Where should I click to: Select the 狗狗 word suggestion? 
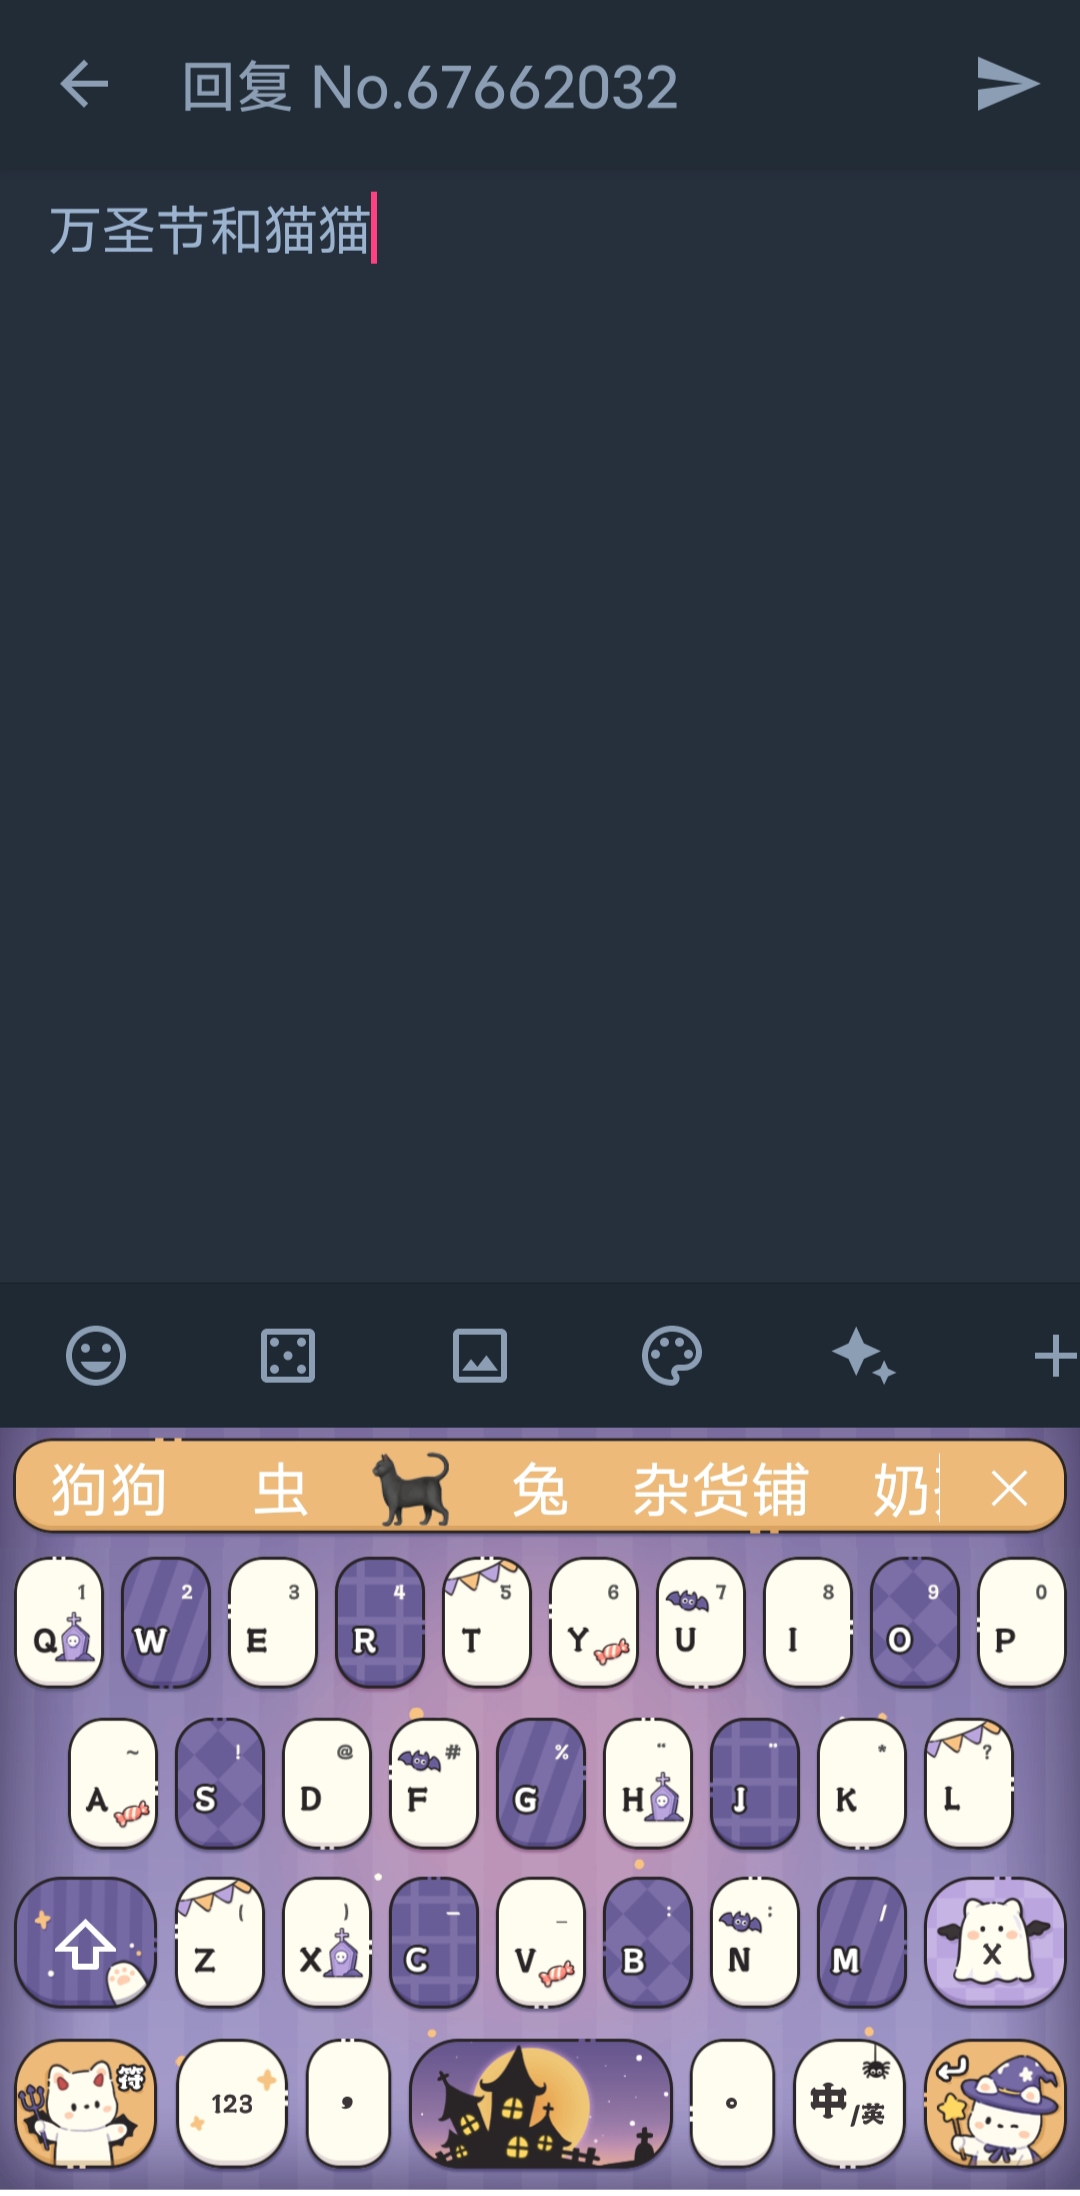pos(109,1490)
